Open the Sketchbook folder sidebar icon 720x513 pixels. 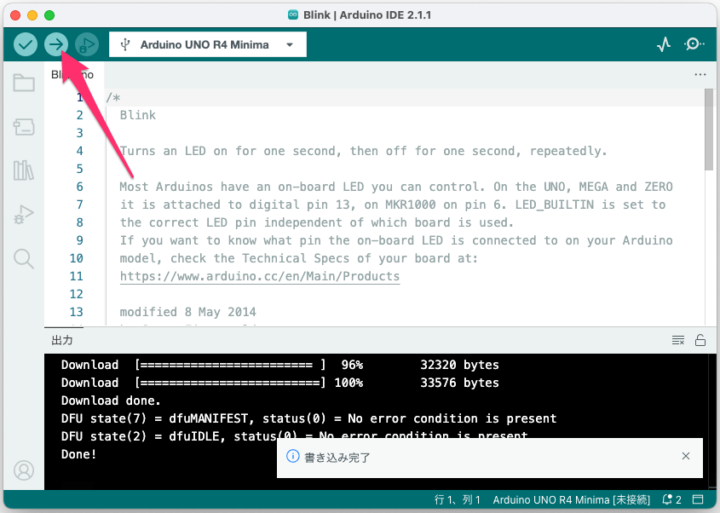point(23,83)
